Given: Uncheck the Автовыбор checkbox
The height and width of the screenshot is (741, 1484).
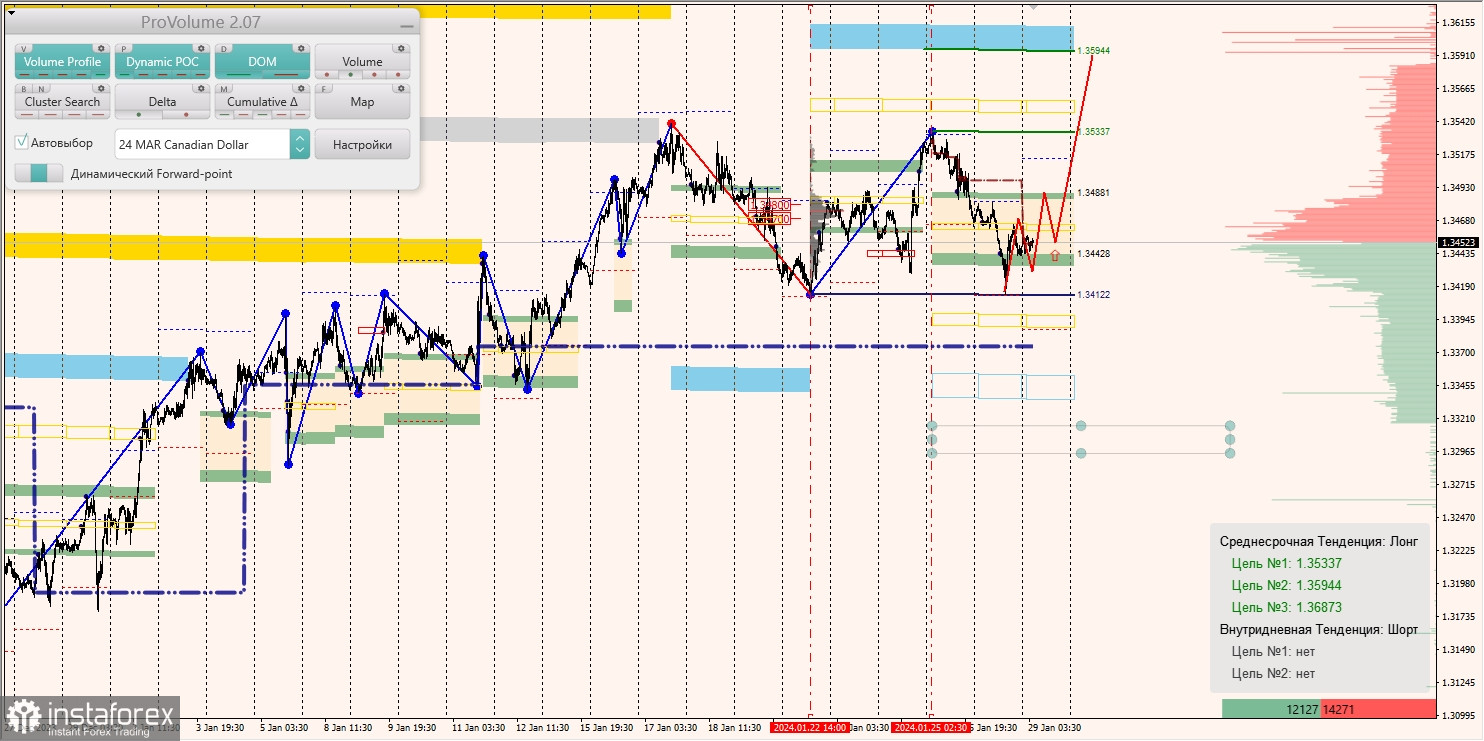Looking at the screenshot, I should pyautogui.click(x=22, y=143).
